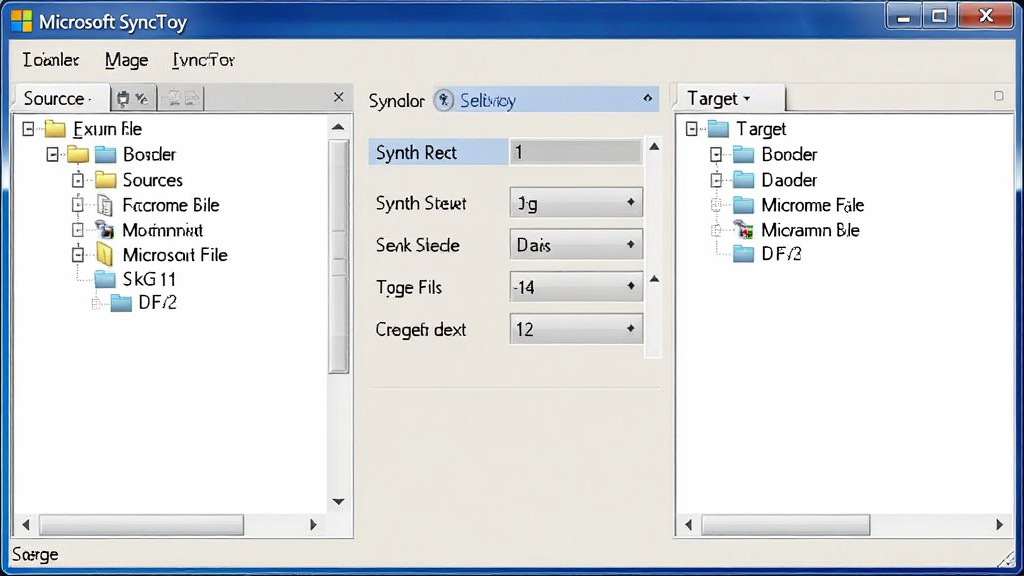
Task: Click the Synth Rect value field
Action: pos(575,152)
